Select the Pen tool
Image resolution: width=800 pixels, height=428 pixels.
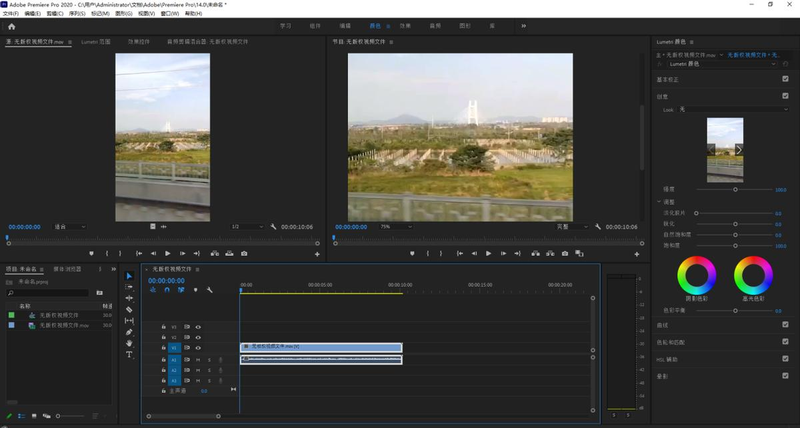pyautogui.click(x=129, y=332)
